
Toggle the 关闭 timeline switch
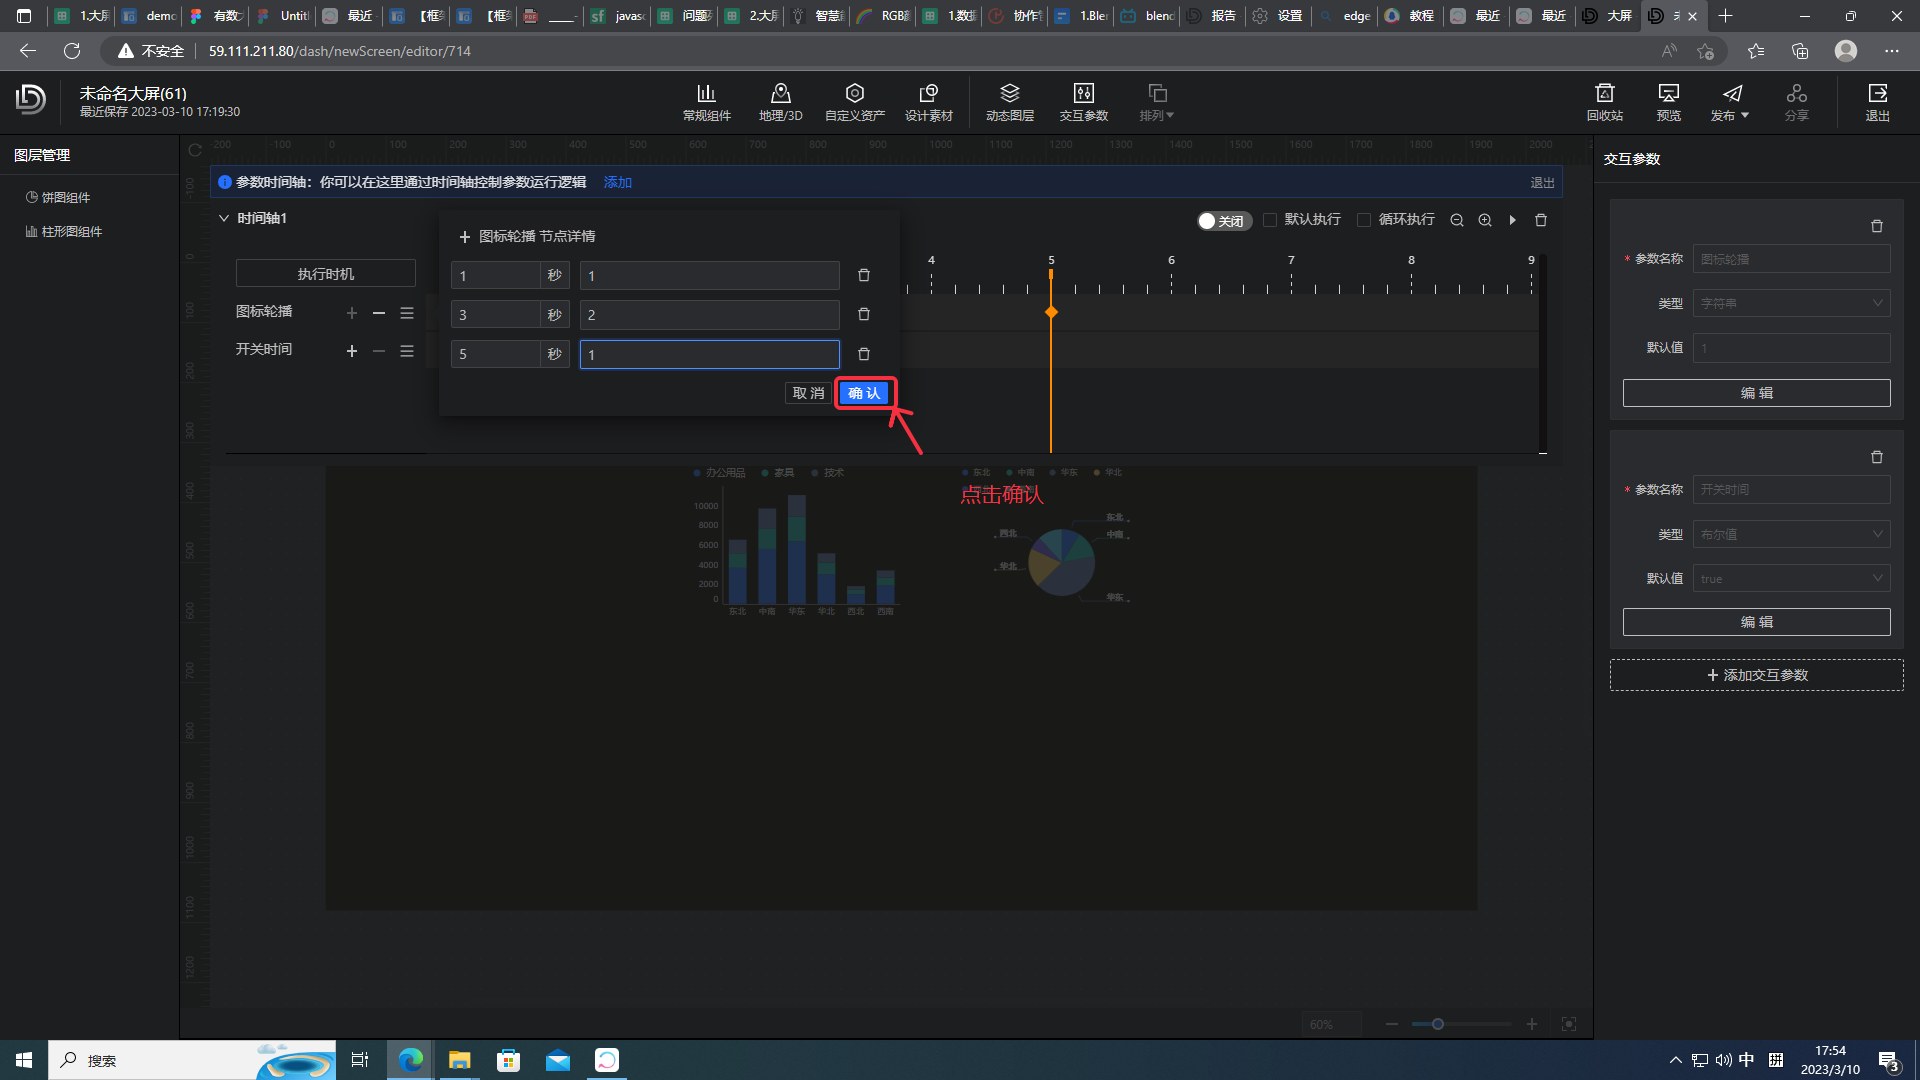(x=1224, y=221)
